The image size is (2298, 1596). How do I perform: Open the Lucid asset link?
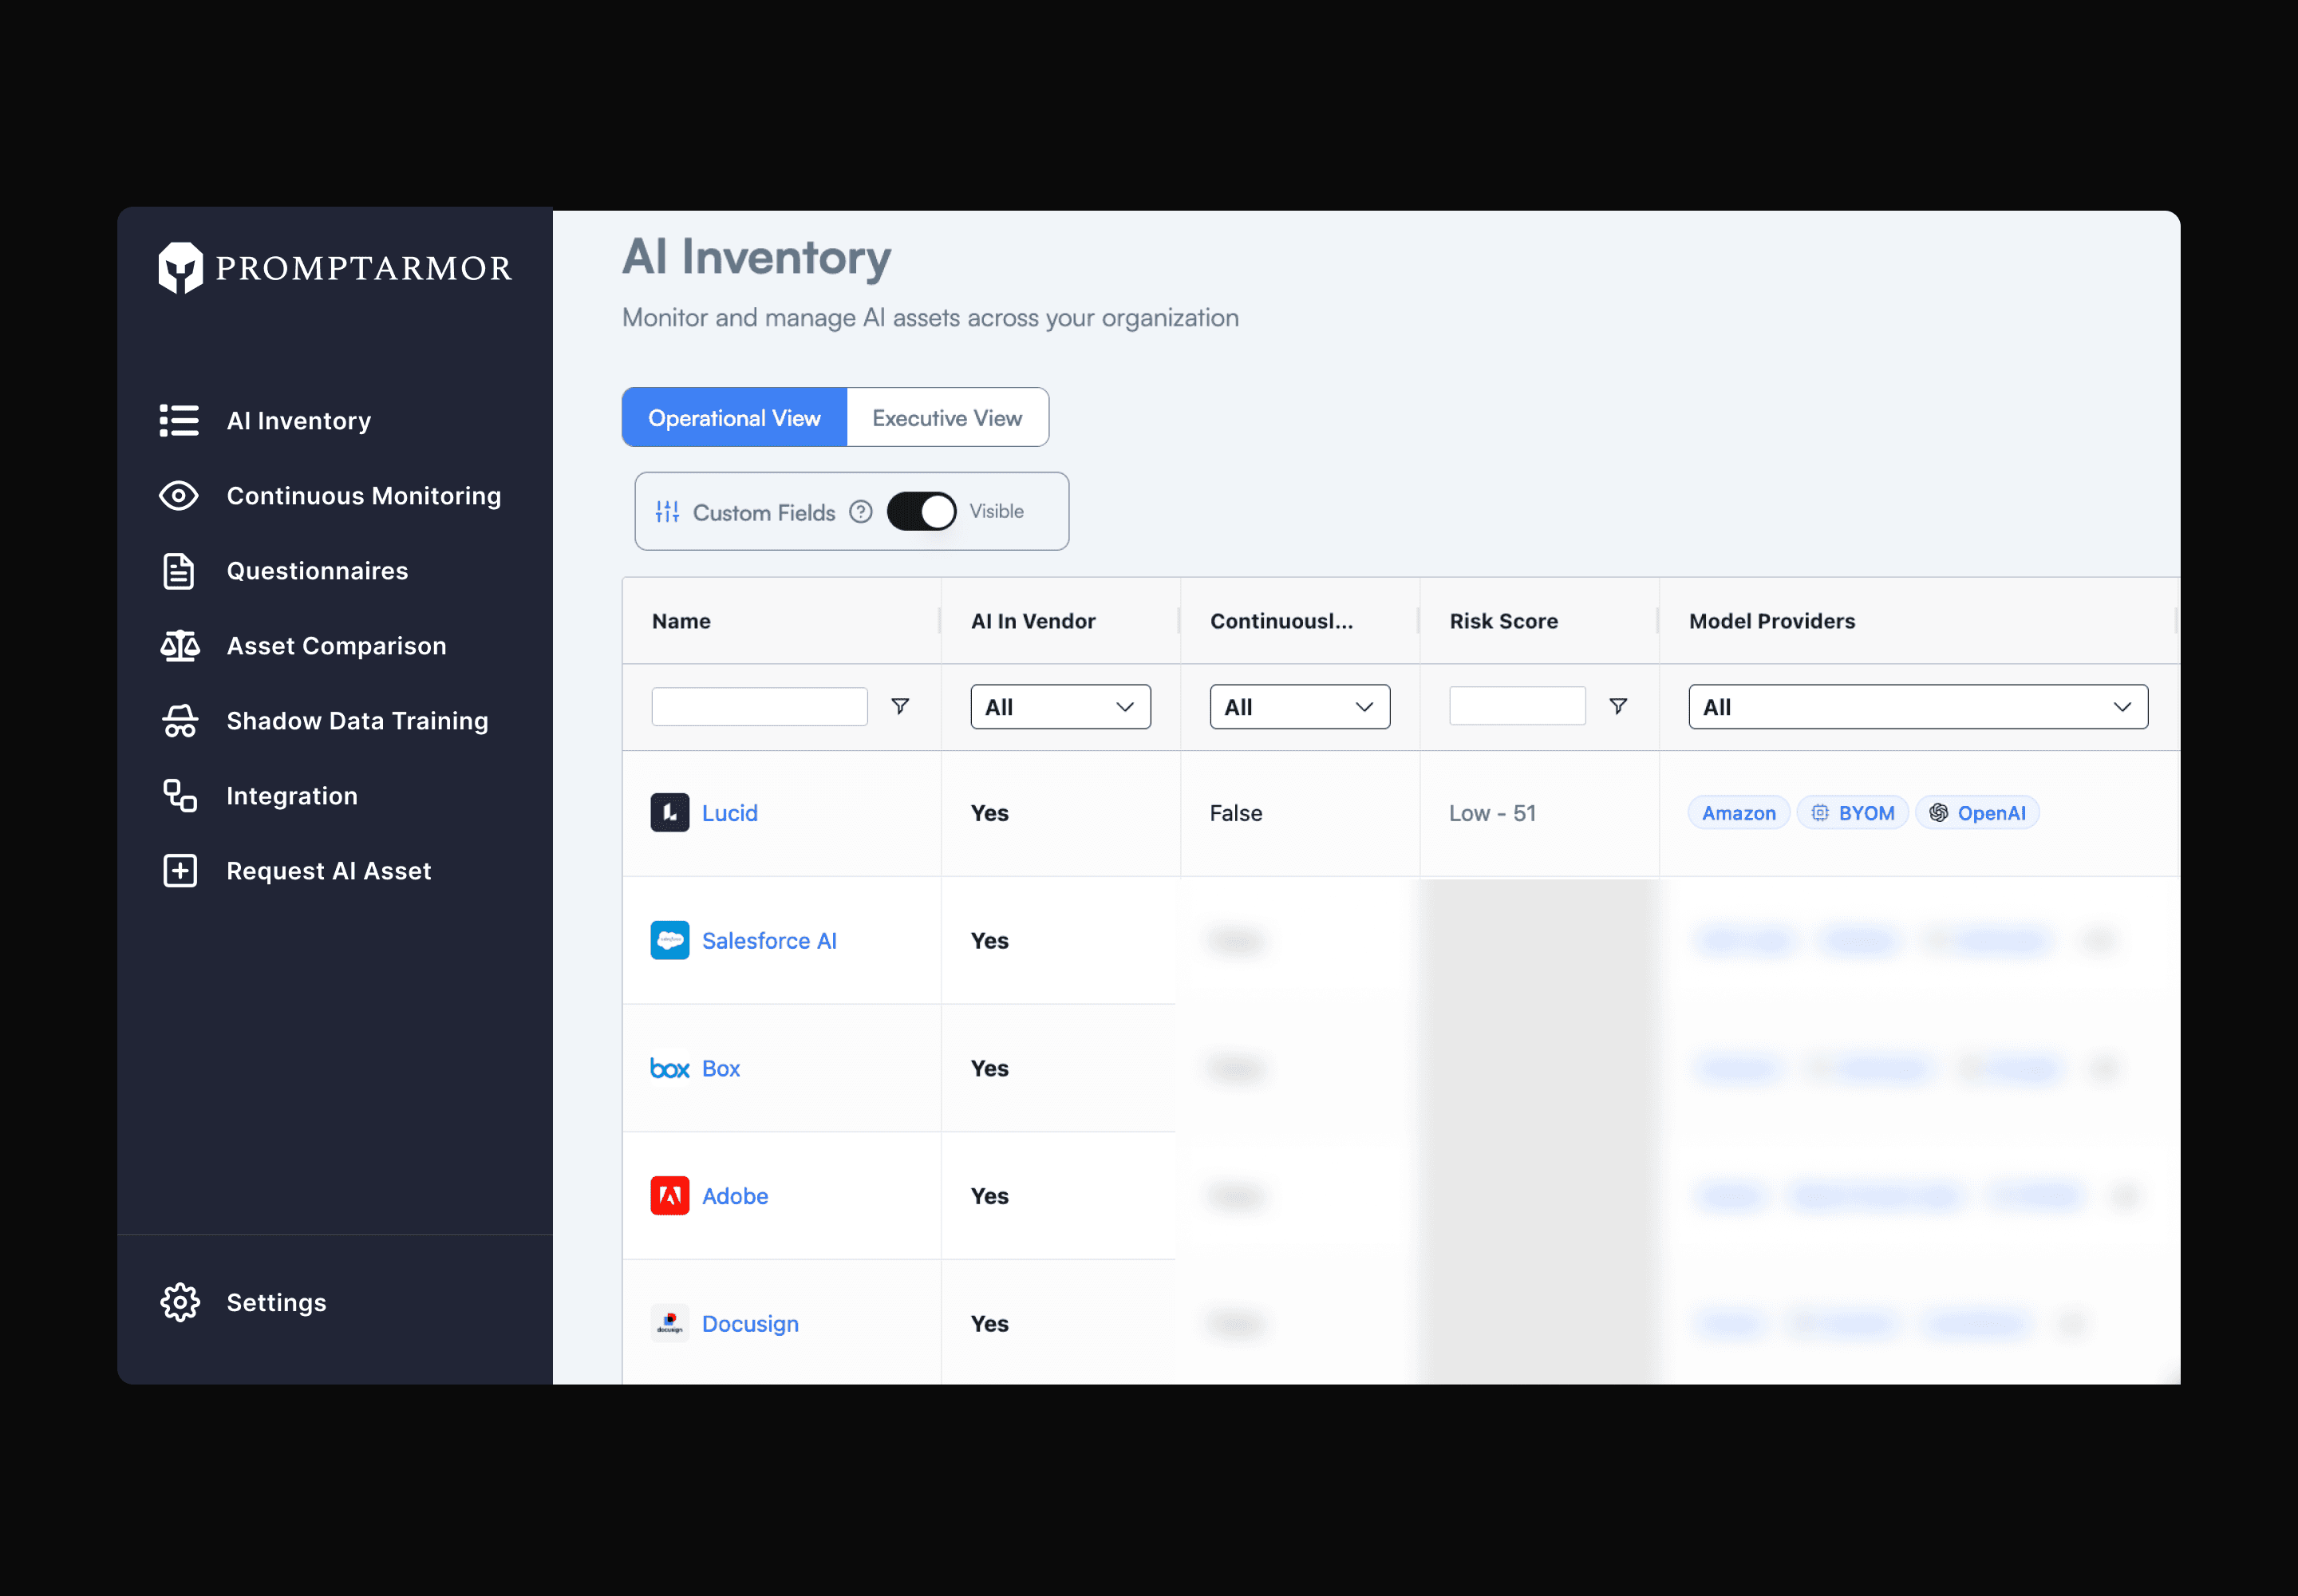pos(729,813)
